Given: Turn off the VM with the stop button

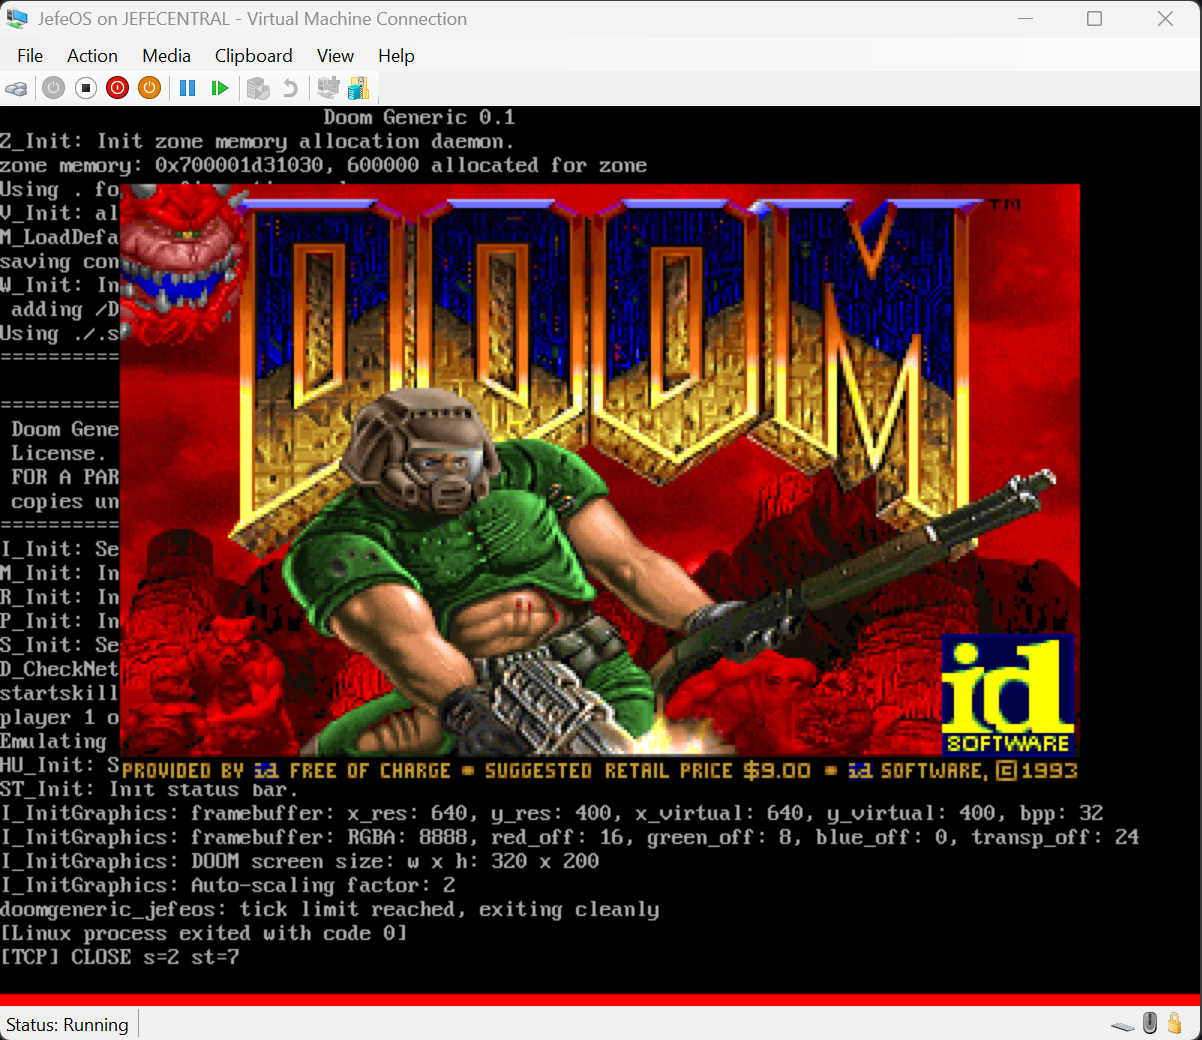Looking at the screenshot, I should point(86,88).
